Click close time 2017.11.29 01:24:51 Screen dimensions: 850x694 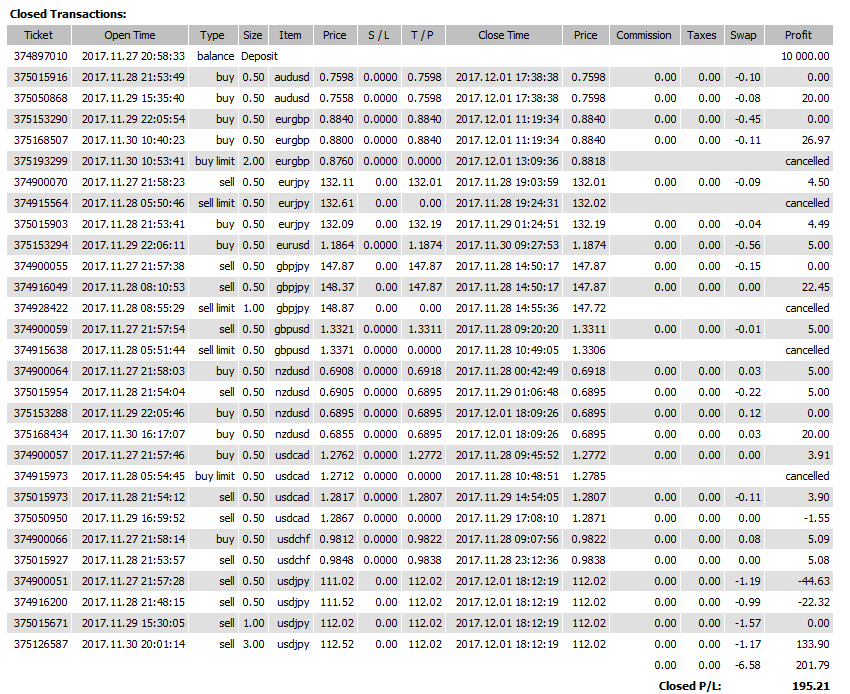point(507,224)
